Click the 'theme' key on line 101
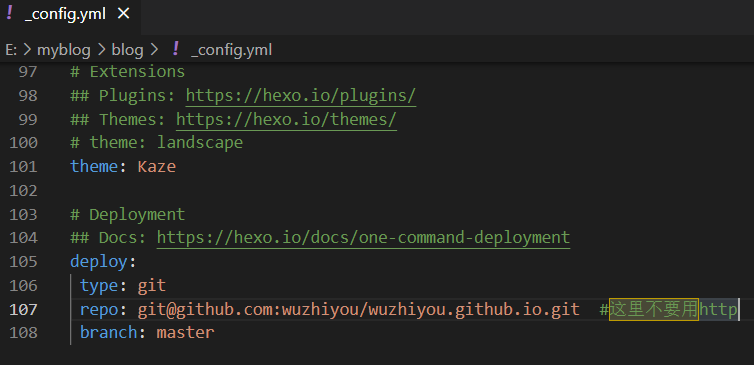754x365 pixels. point(94,166)
